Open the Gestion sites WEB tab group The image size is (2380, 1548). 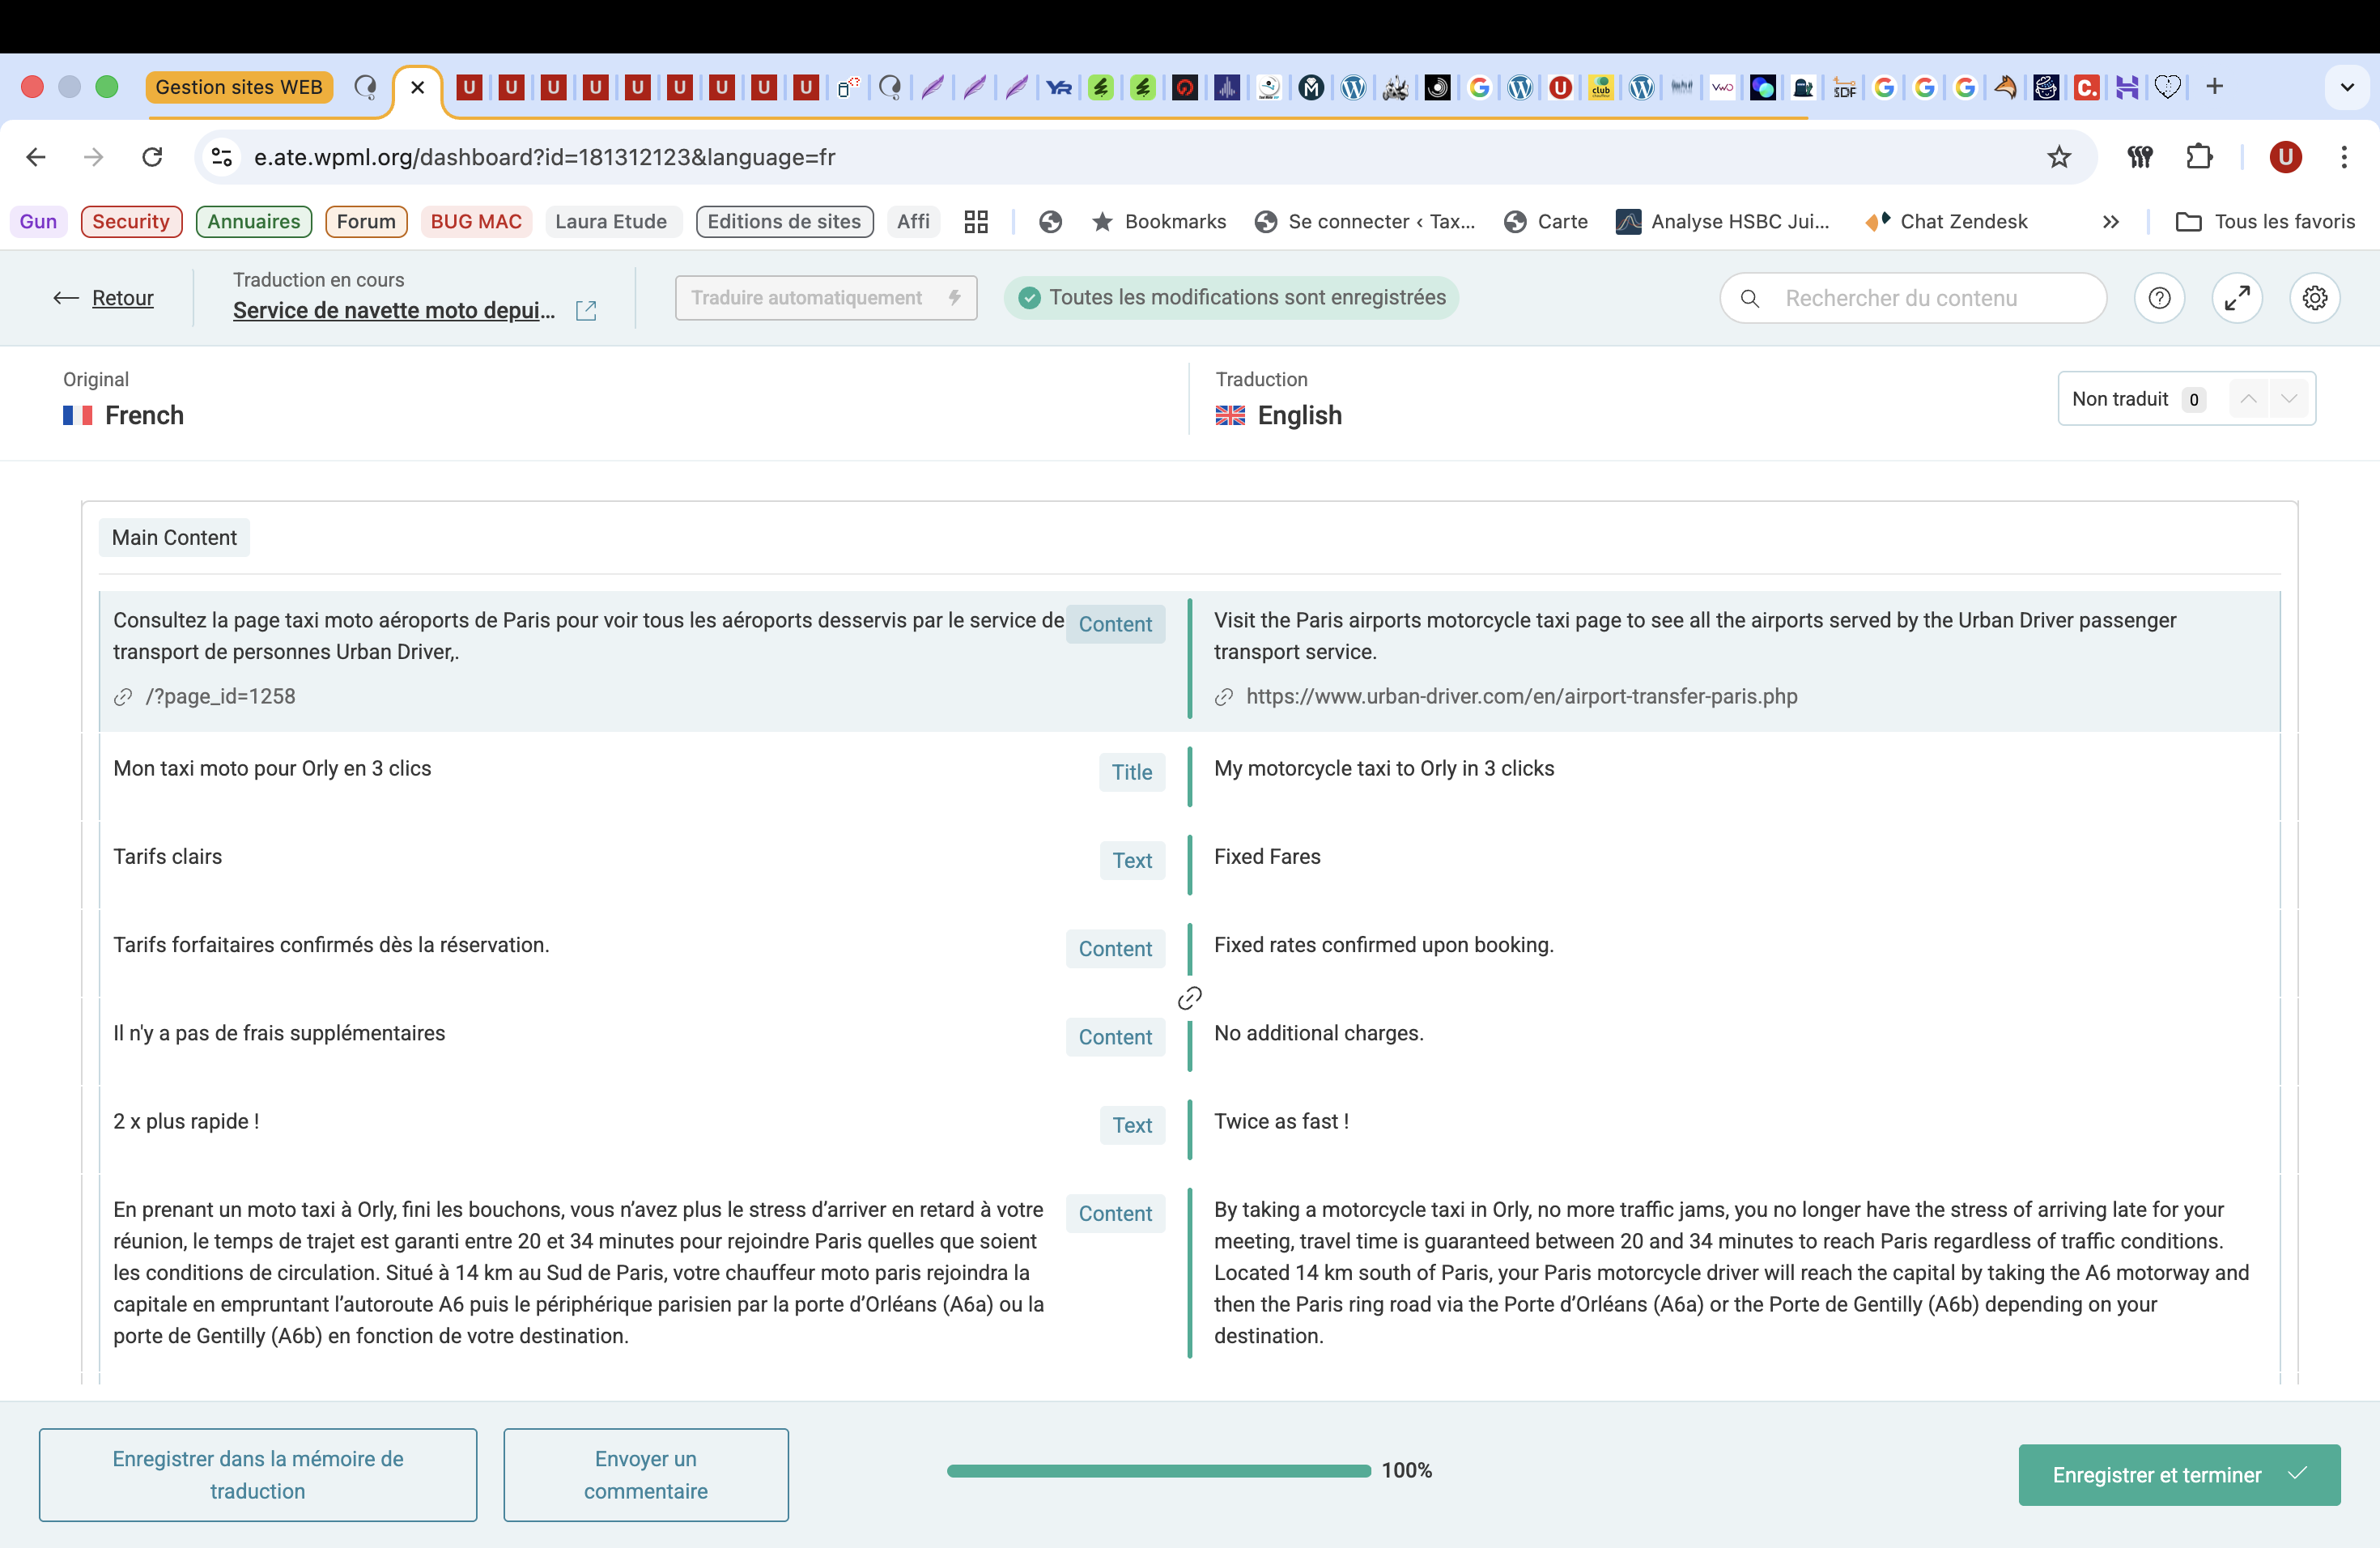tap(239, 87)
